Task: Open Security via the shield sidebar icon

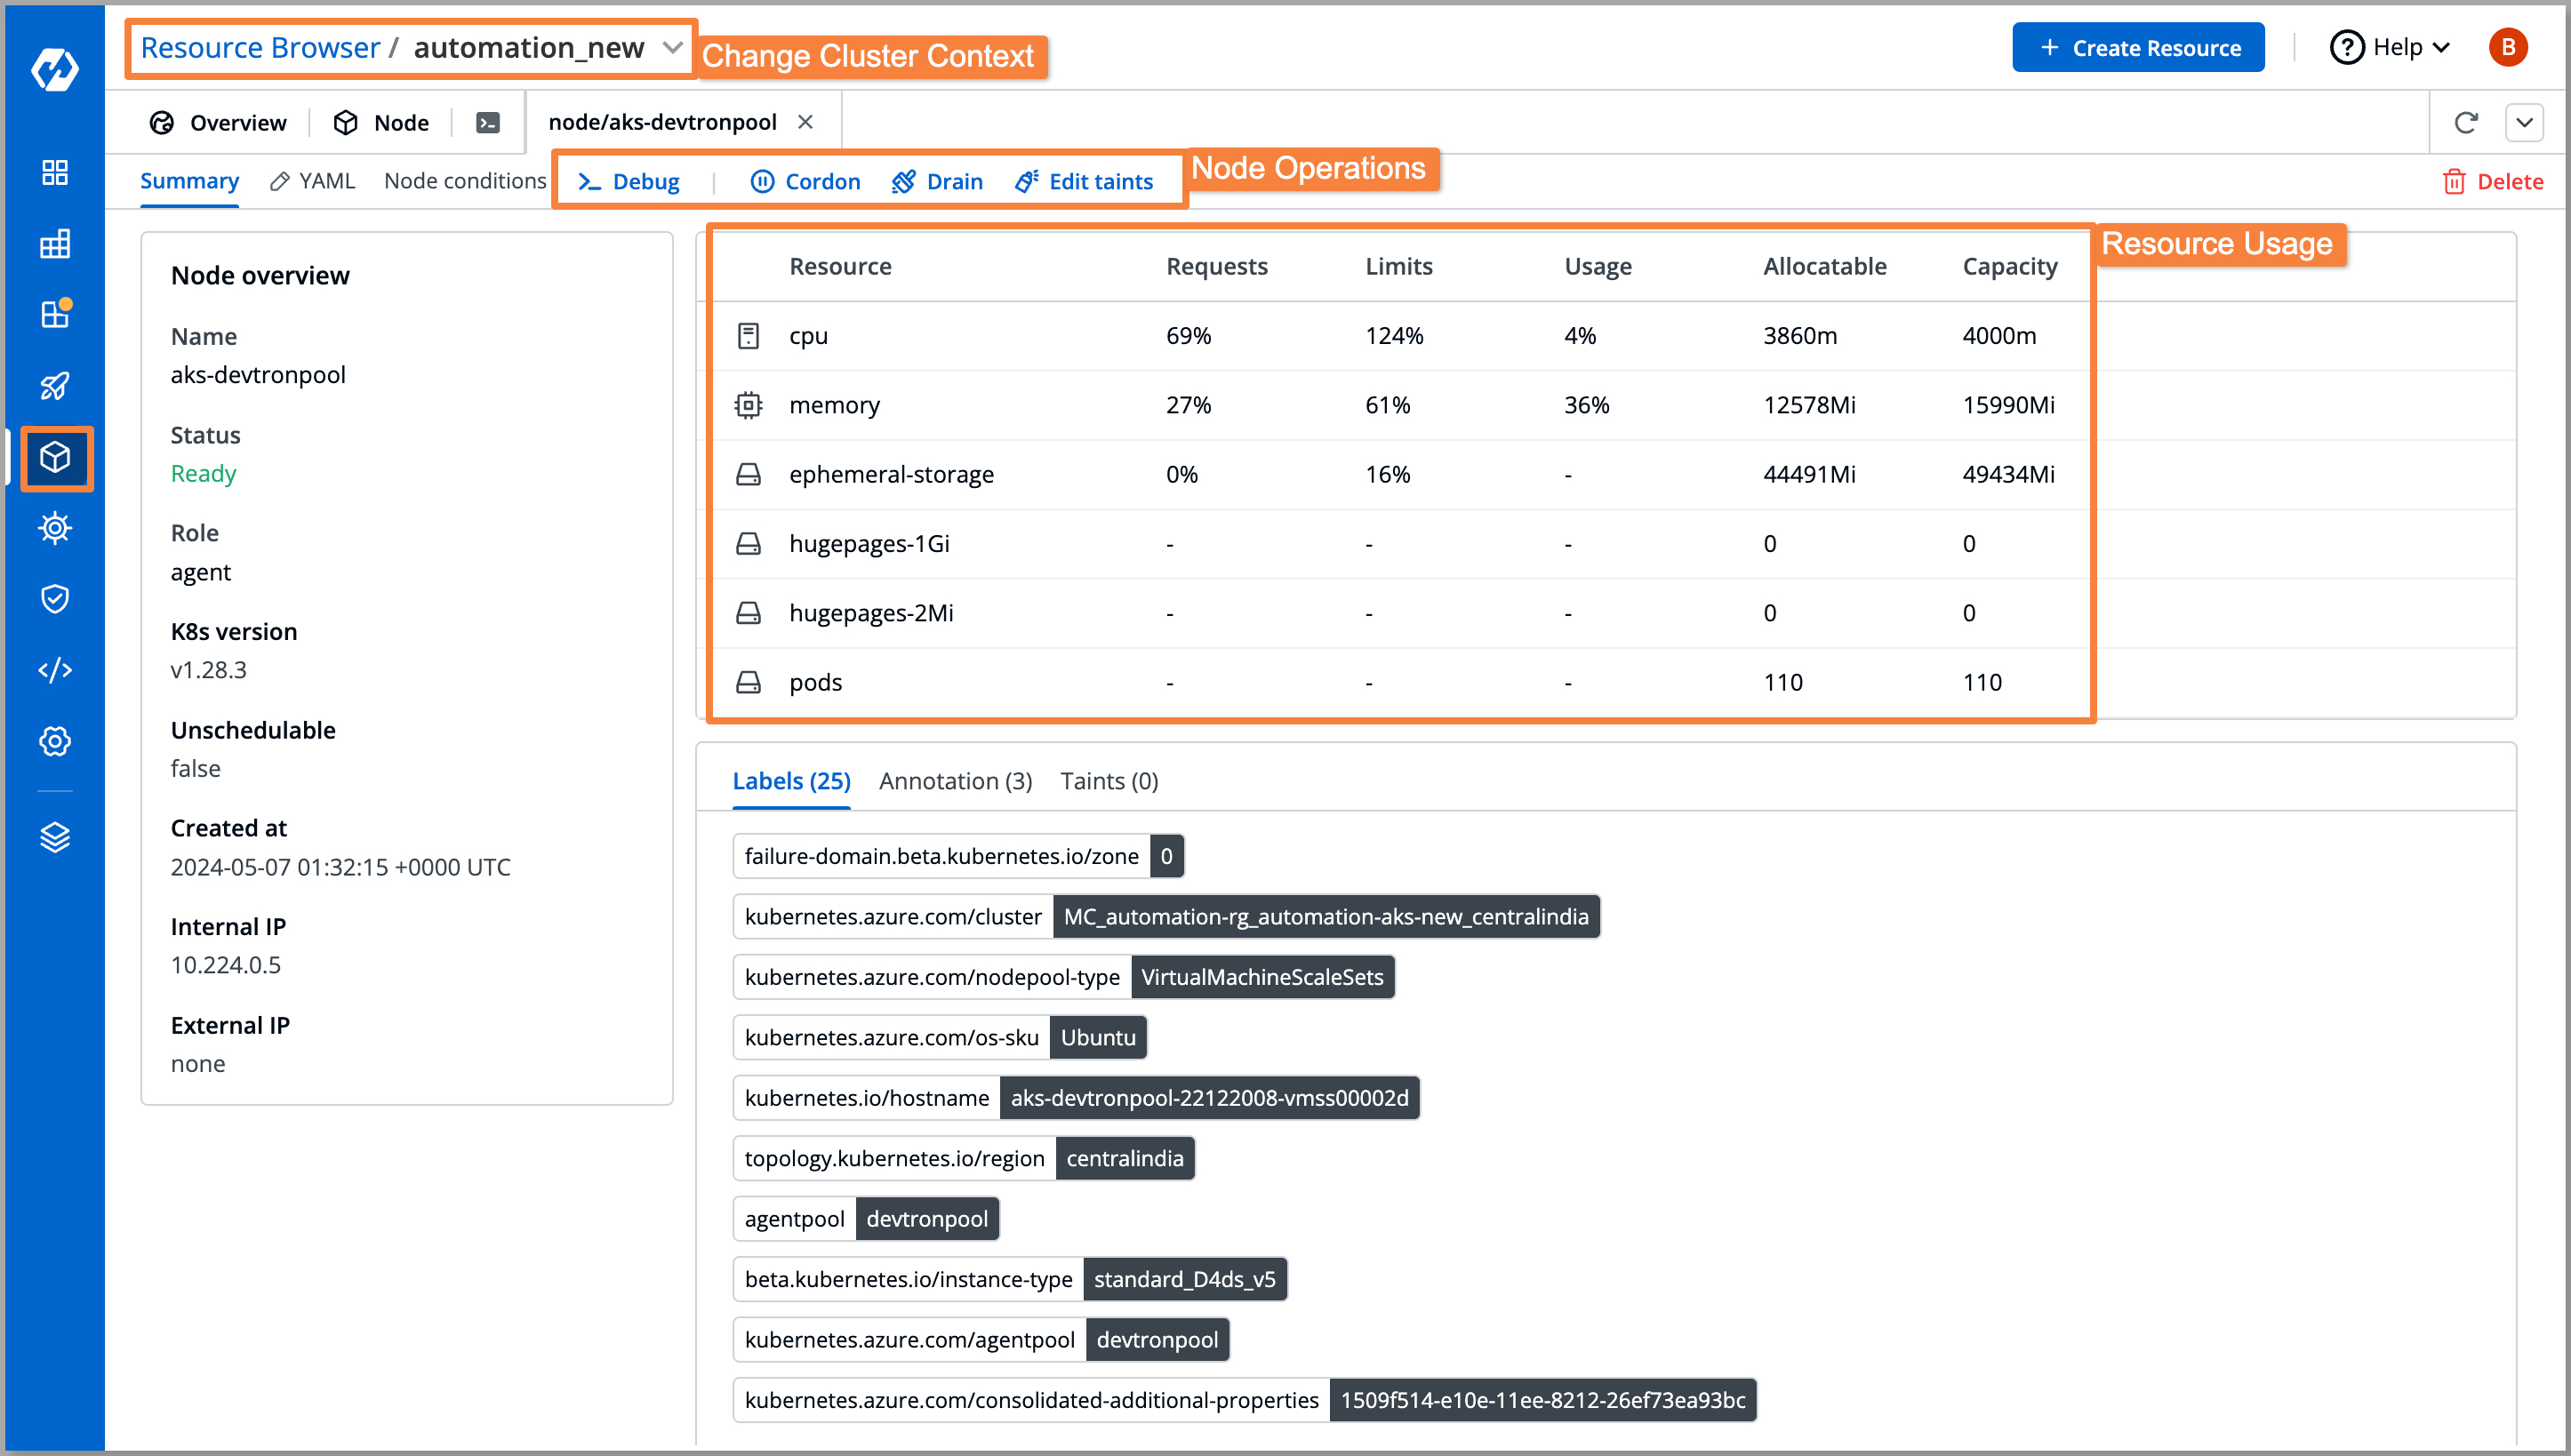Action: pyautogui.click(x=55, y=597)
